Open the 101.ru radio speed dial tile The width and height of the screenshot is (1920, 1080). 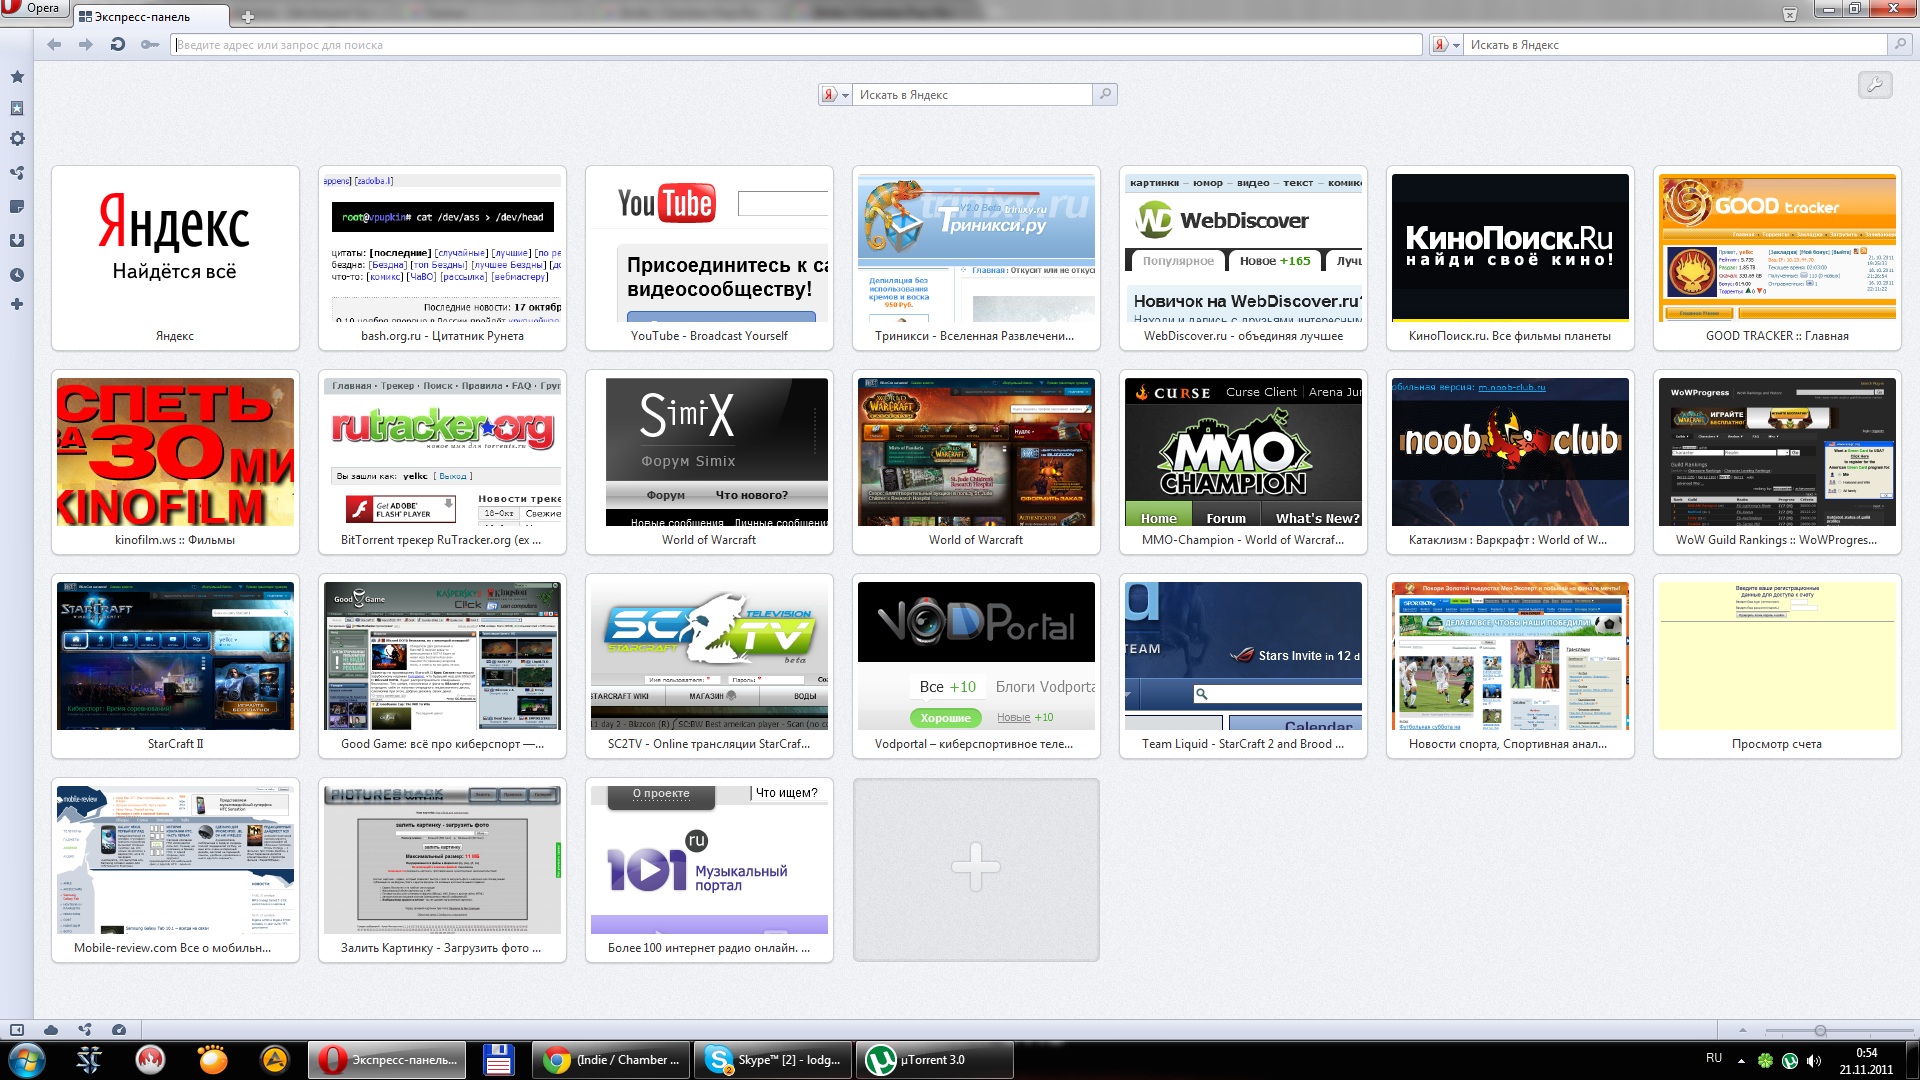[709, 870]
